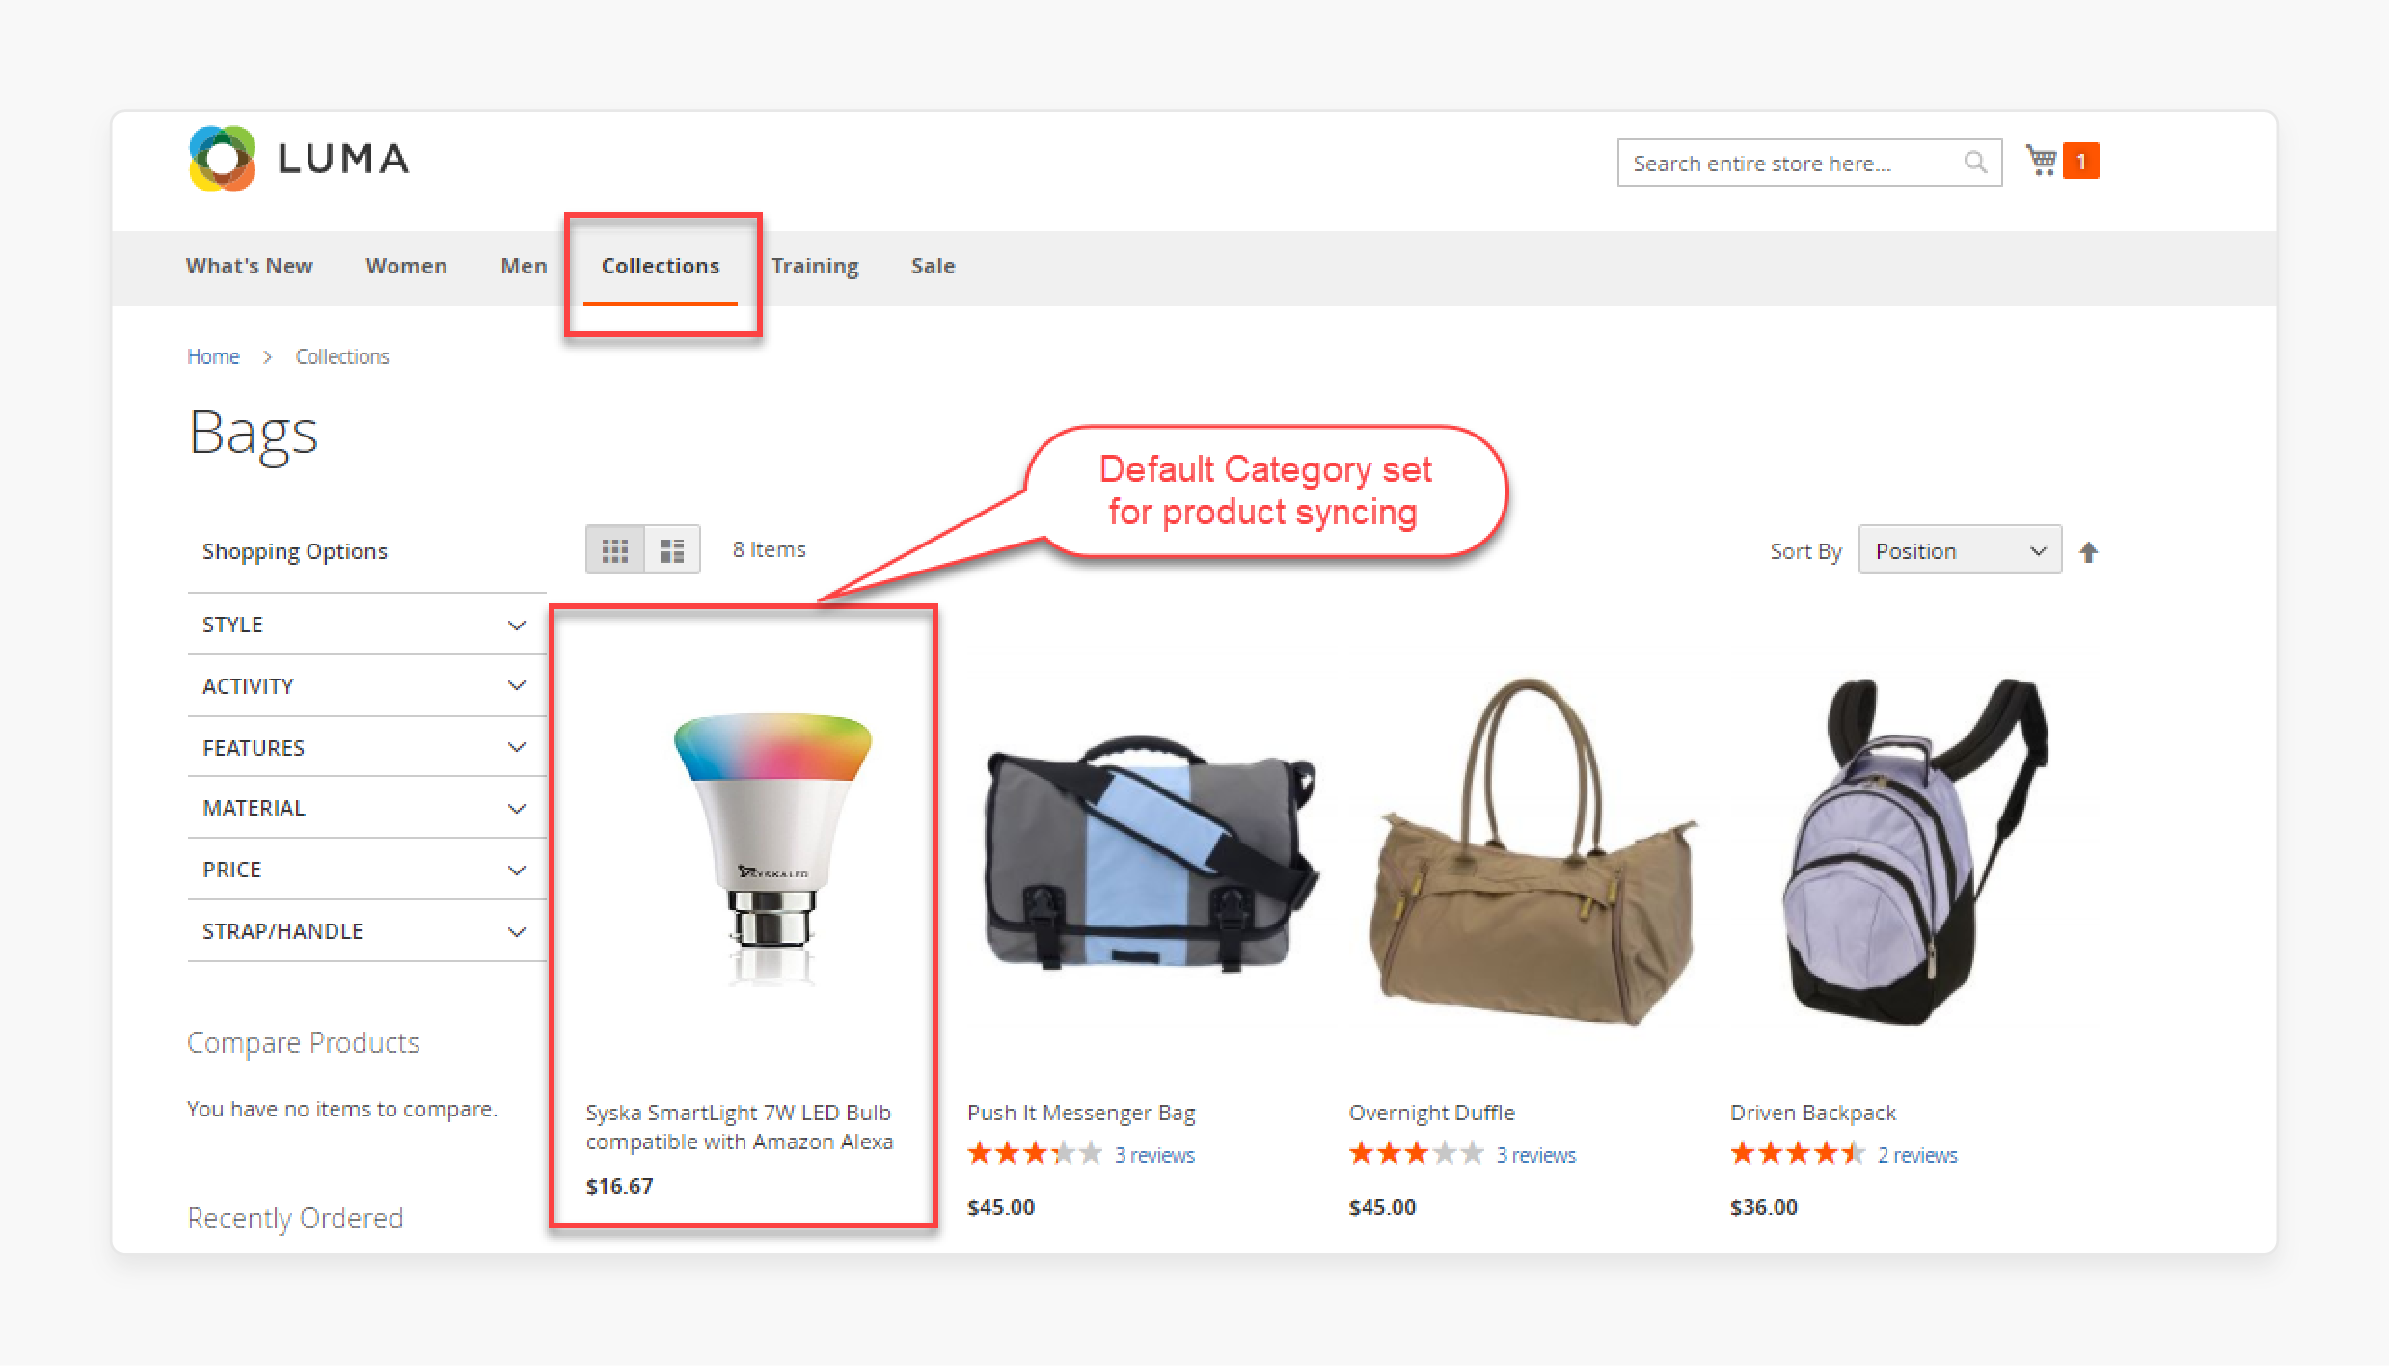Open Overnight Duffle product image
Screen dimensions: 2389x1366
[1533, 852]
